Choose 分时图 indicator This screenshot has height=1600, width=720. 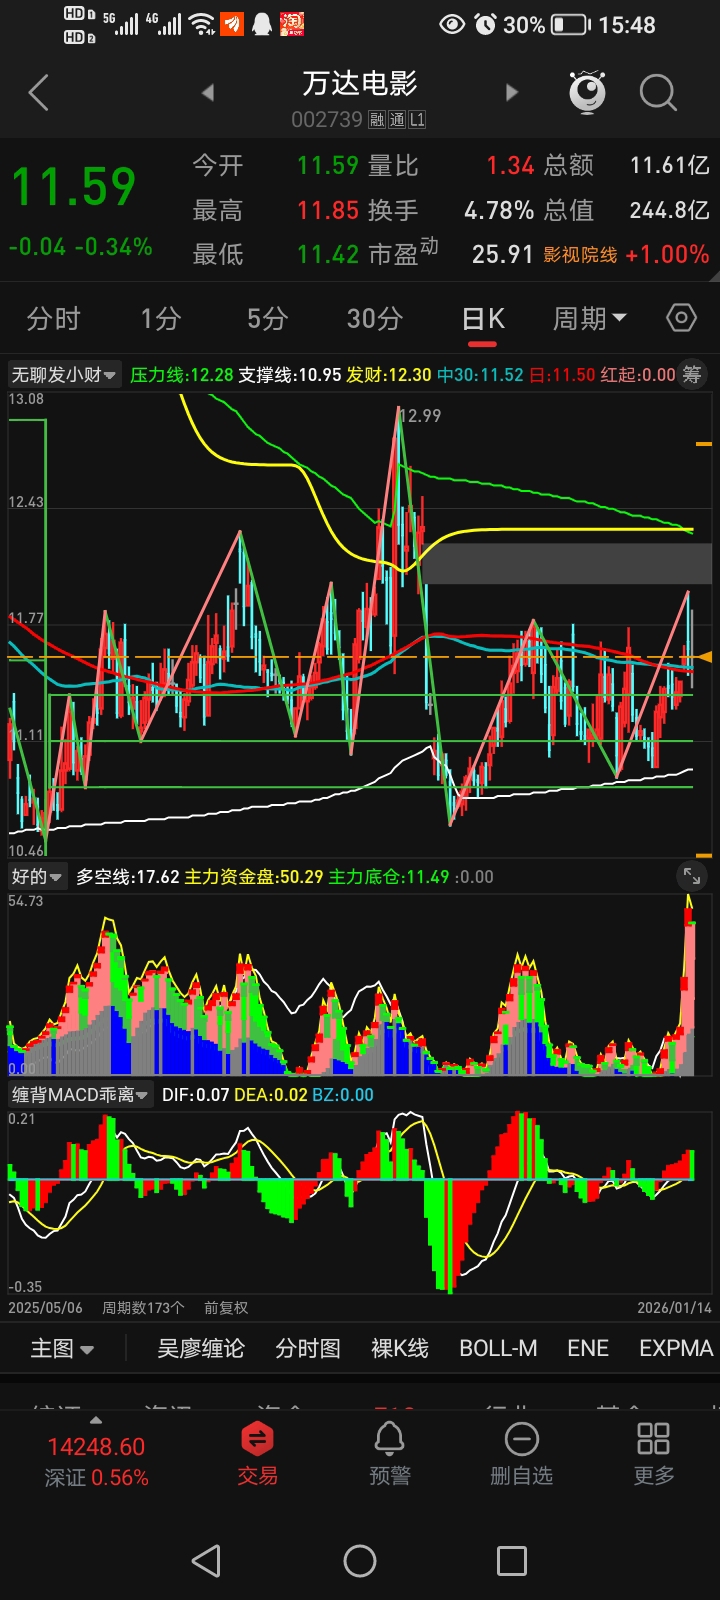pos(308,1349)
